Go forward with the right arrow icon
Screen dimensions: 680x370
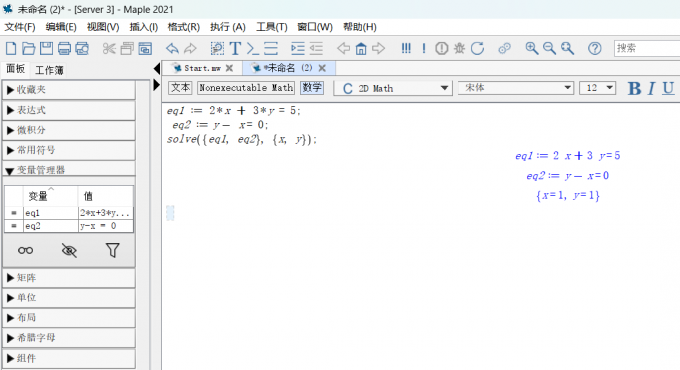pos(379,48)
